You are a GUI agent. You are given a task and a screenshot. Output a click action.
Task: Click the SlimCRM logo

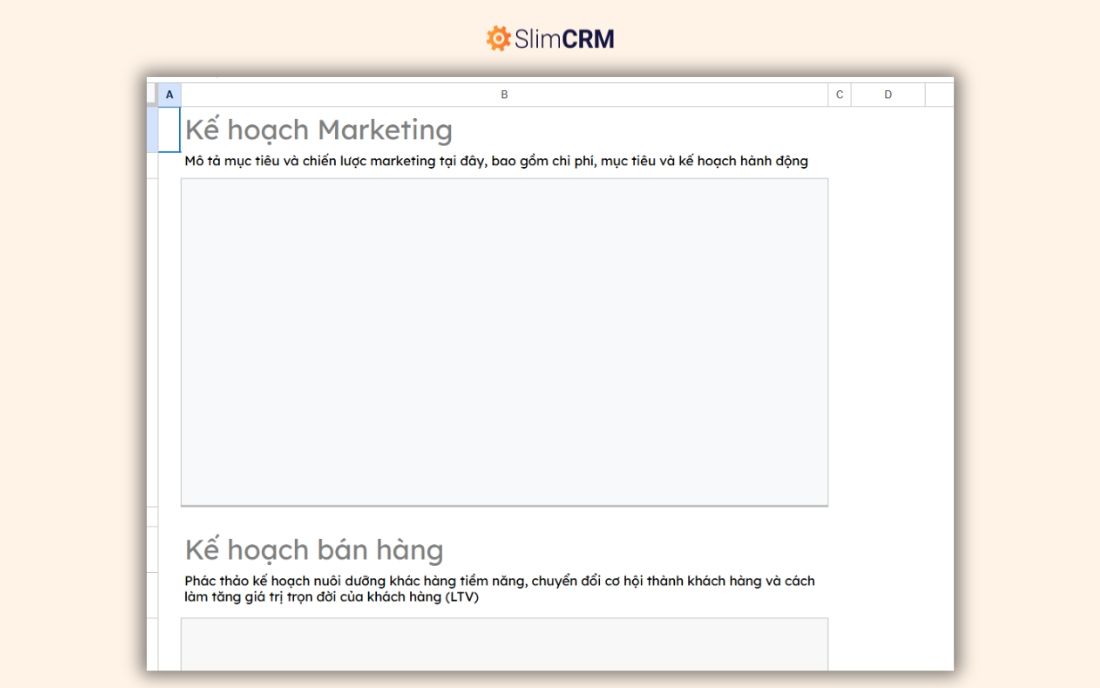tap(550, 39)
